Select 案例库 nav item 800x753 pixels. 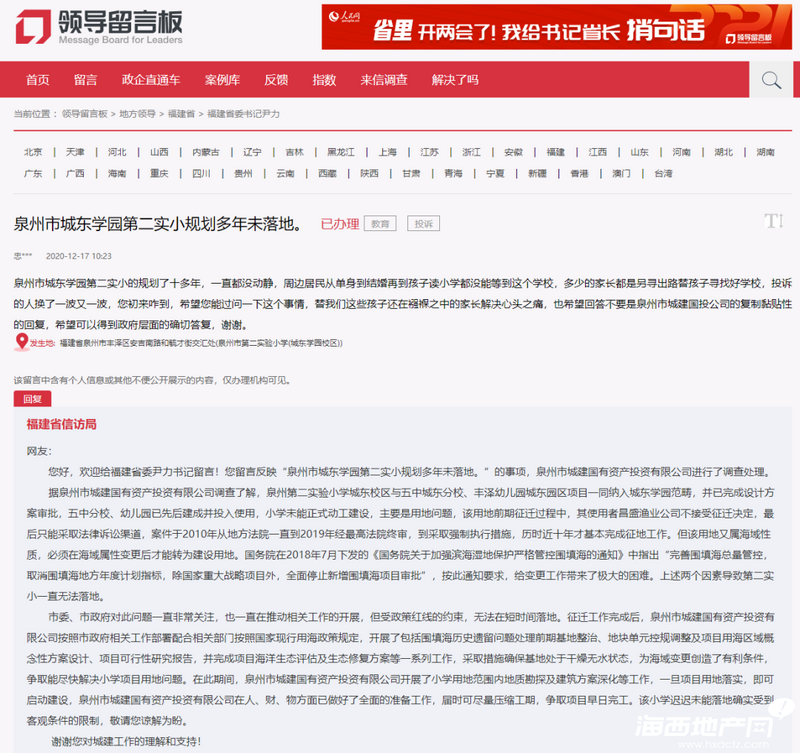[x=222, y=80]
